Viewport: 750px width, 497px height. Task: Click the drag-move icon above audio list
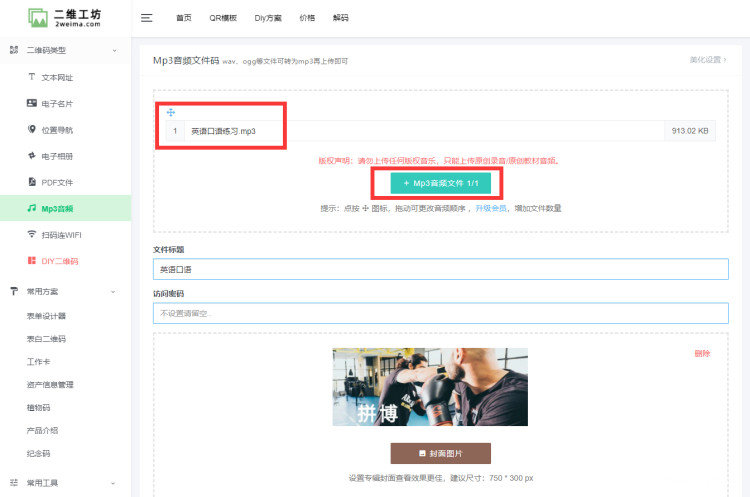(170, 112)
